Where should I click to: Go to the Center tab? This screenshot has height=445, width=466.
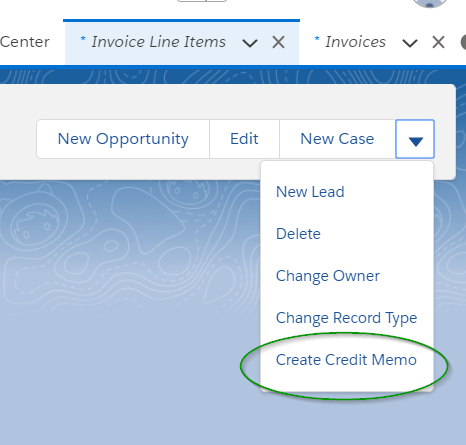[25, 42]
